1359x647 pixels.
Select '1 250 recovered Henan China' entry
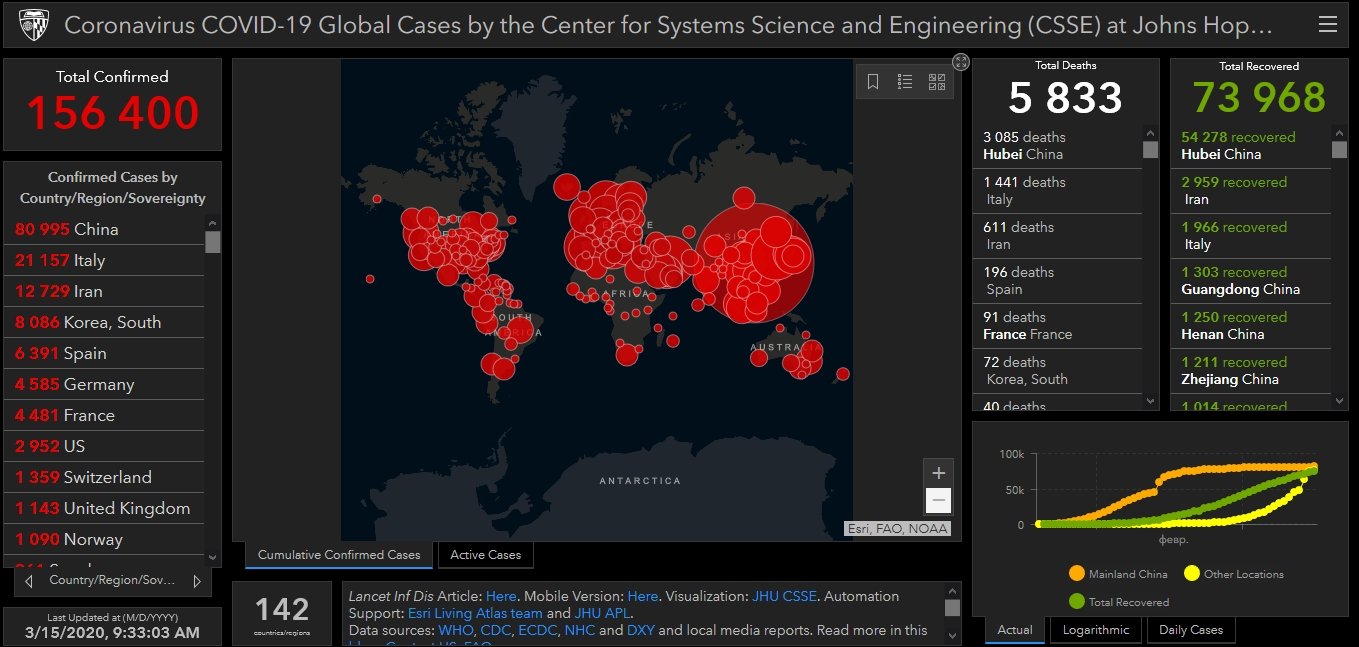tap(1252, 326)
